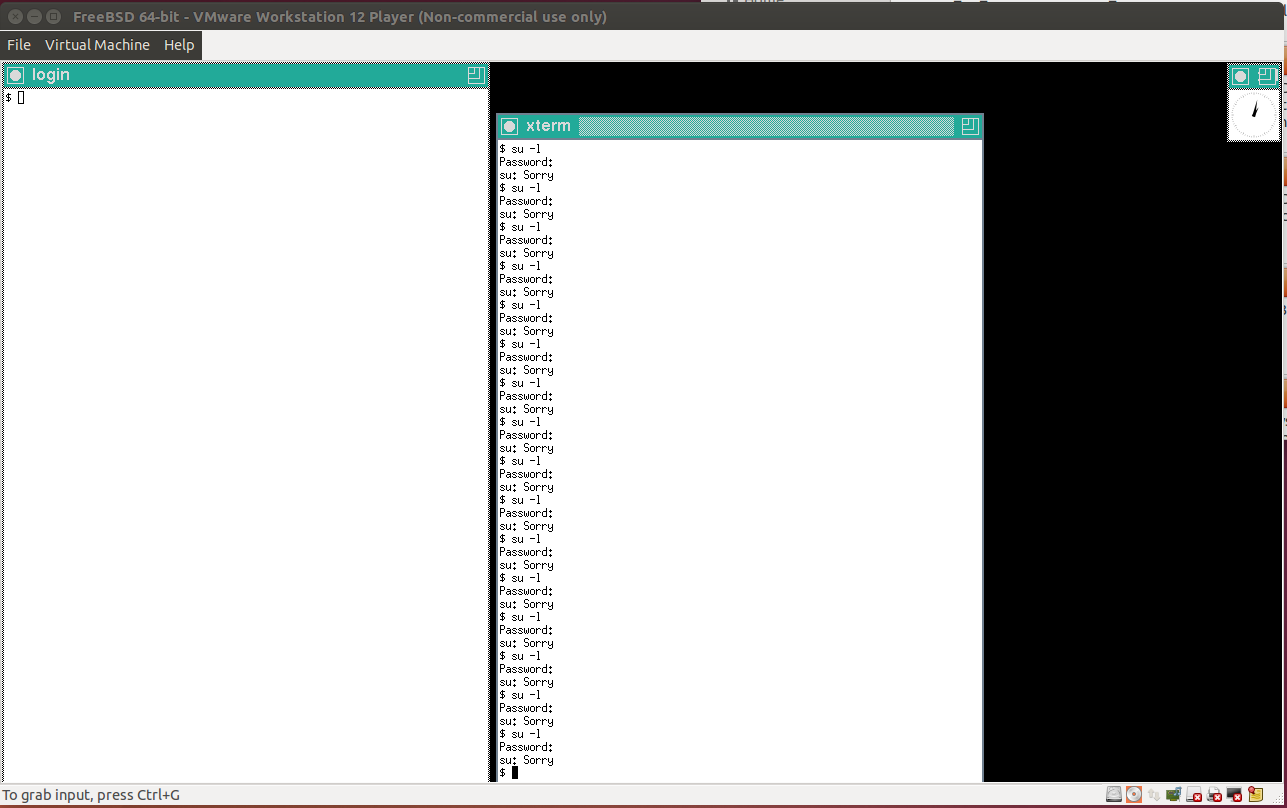1287x808 pixels.
Task: Click the xterm title bar text
Action: point(548,126)
